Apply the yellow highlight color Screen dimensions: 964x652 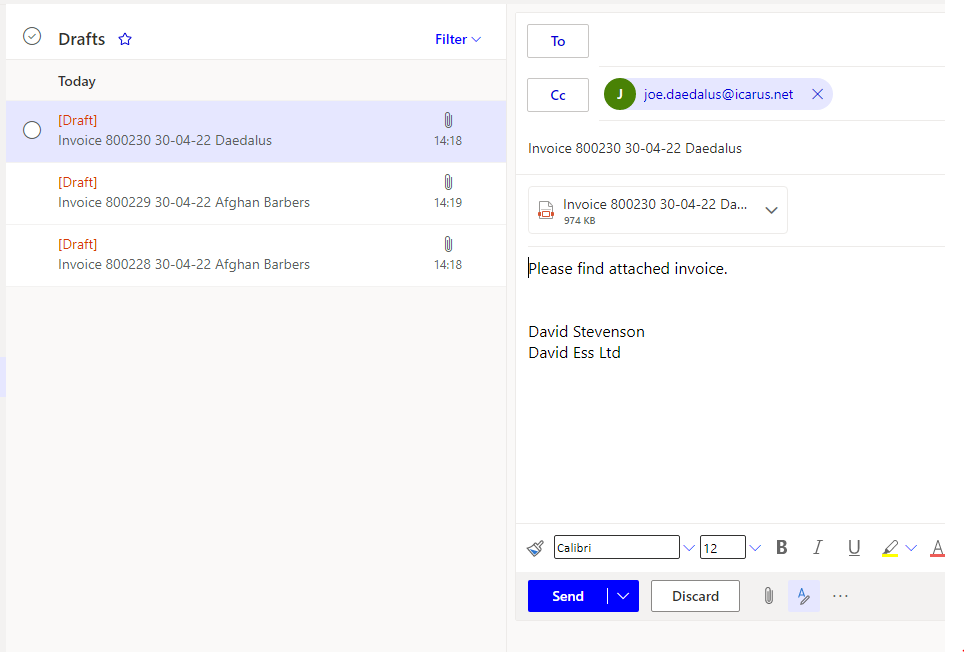[x=889, y=548]
